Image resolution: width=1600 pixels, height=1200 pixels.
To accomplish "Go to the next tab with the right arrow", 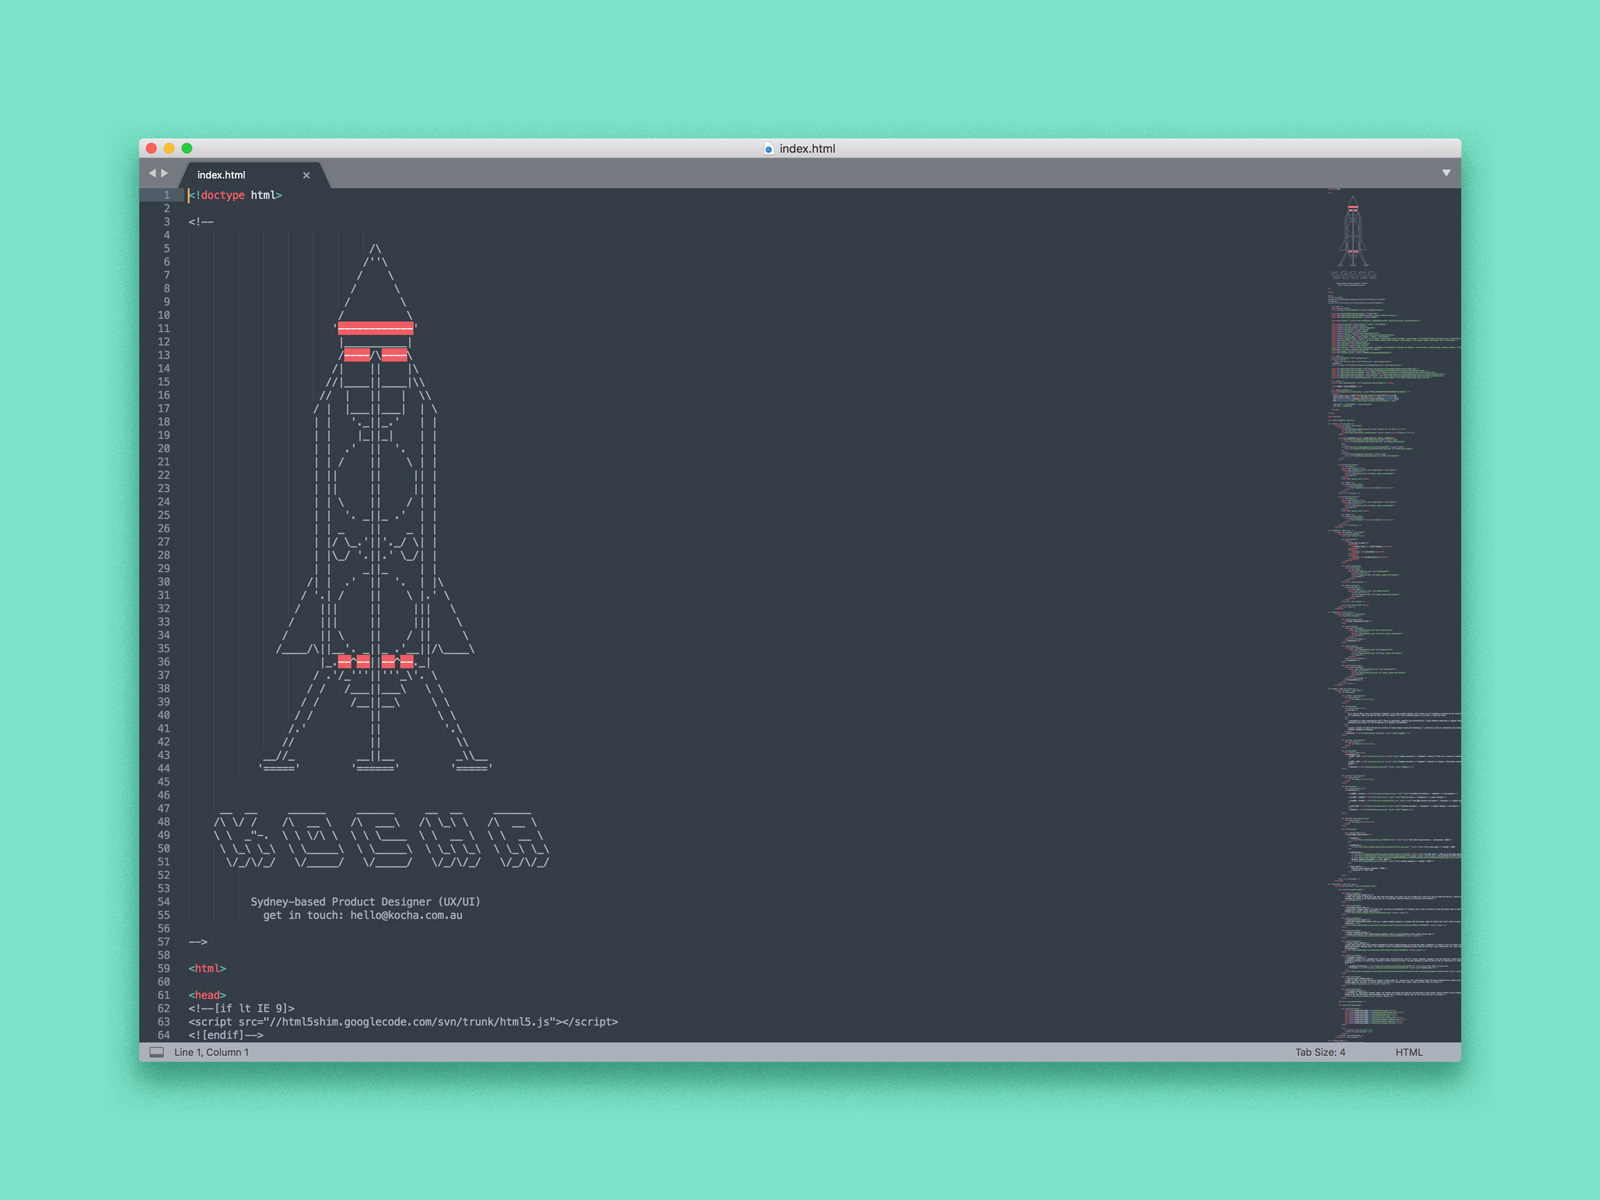I will [165, 174].
